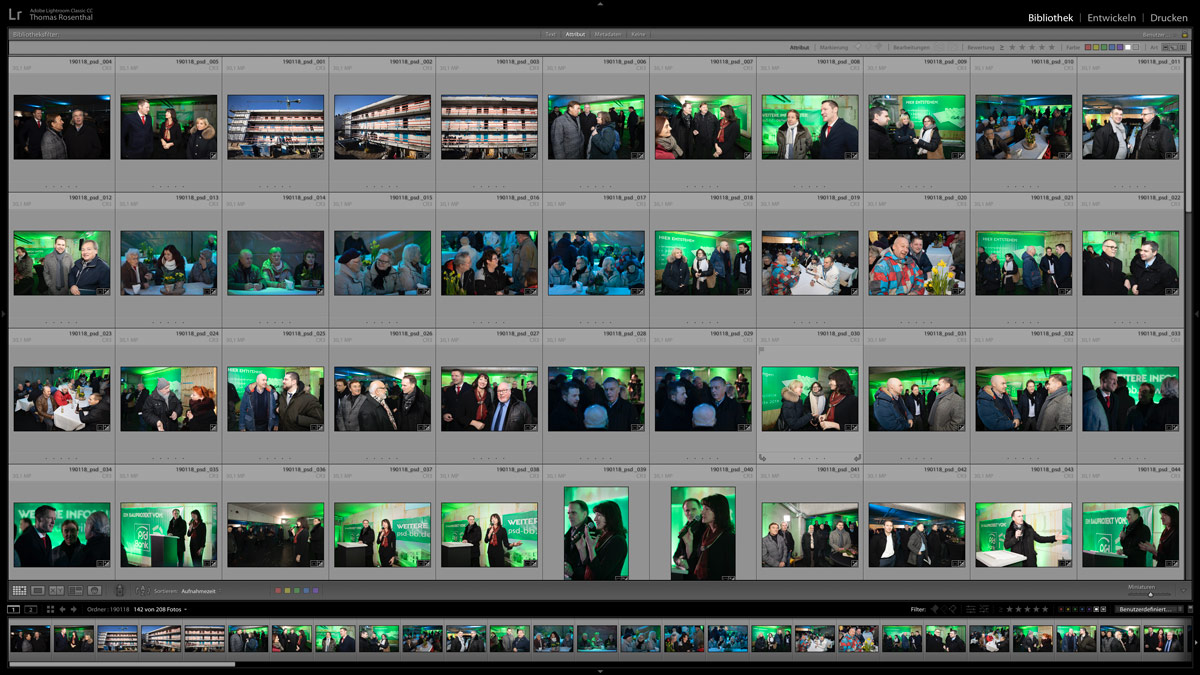Select the Metadaten filter button
The image size is (1200, 675).
click(607, 34)
